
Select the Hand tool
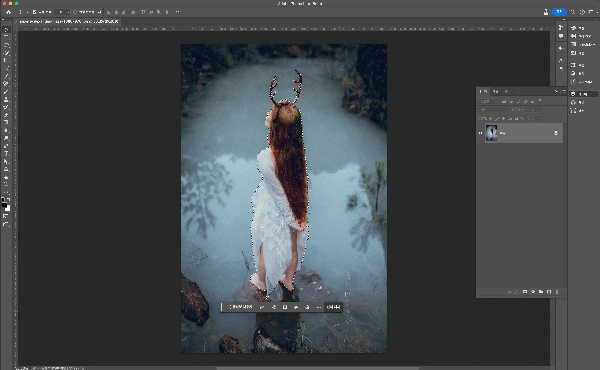pos(6,178)
